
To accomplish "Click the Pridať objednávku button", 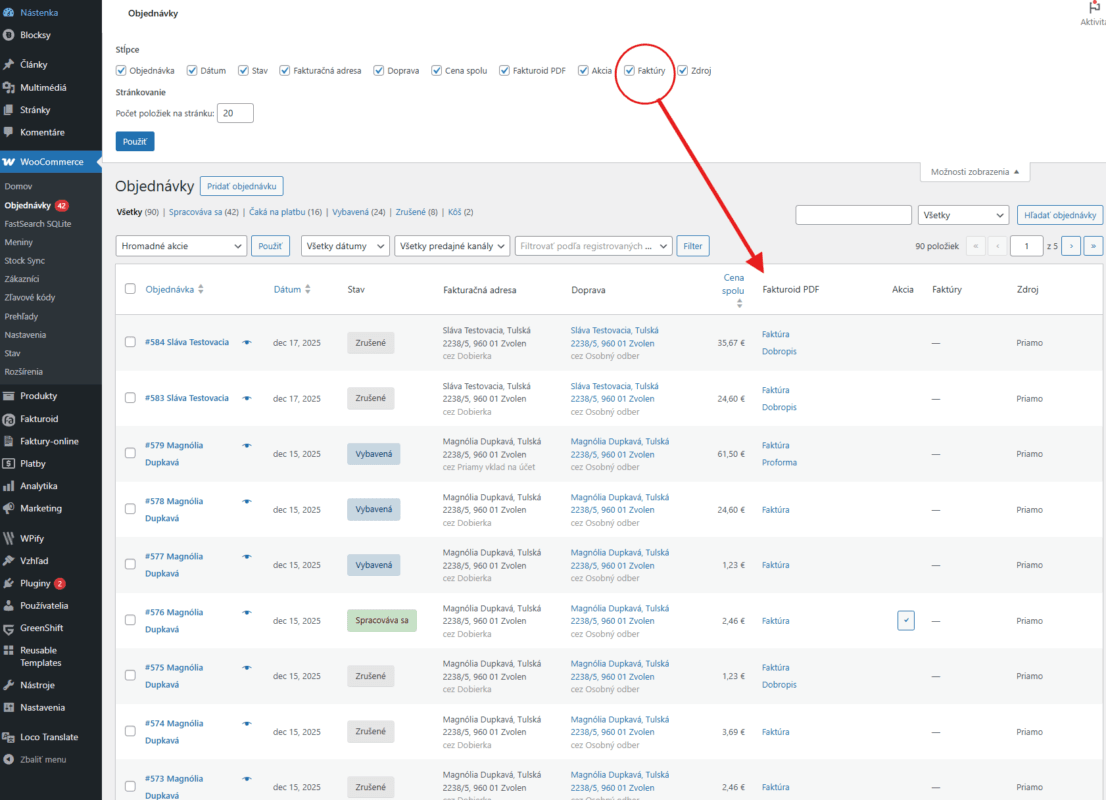I will coord(242,186).
